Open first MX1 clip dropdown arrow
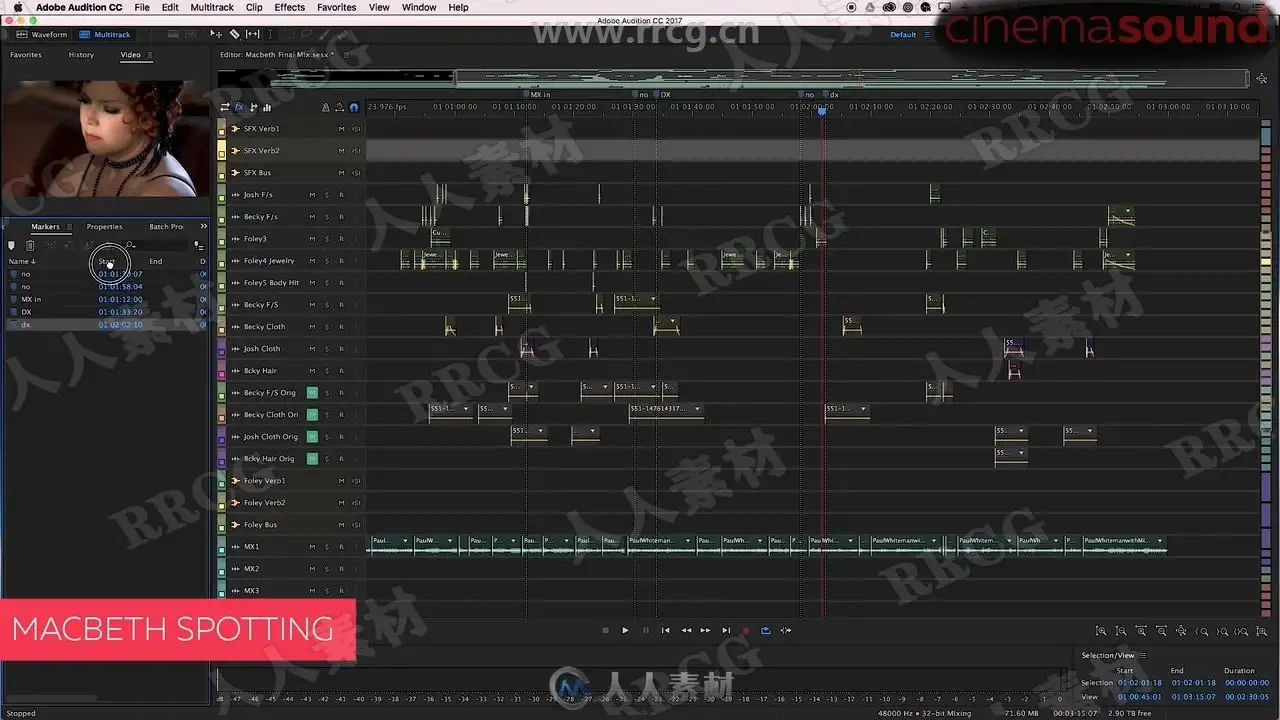This screenshot has width=1280, height=720. coord(405,541)
